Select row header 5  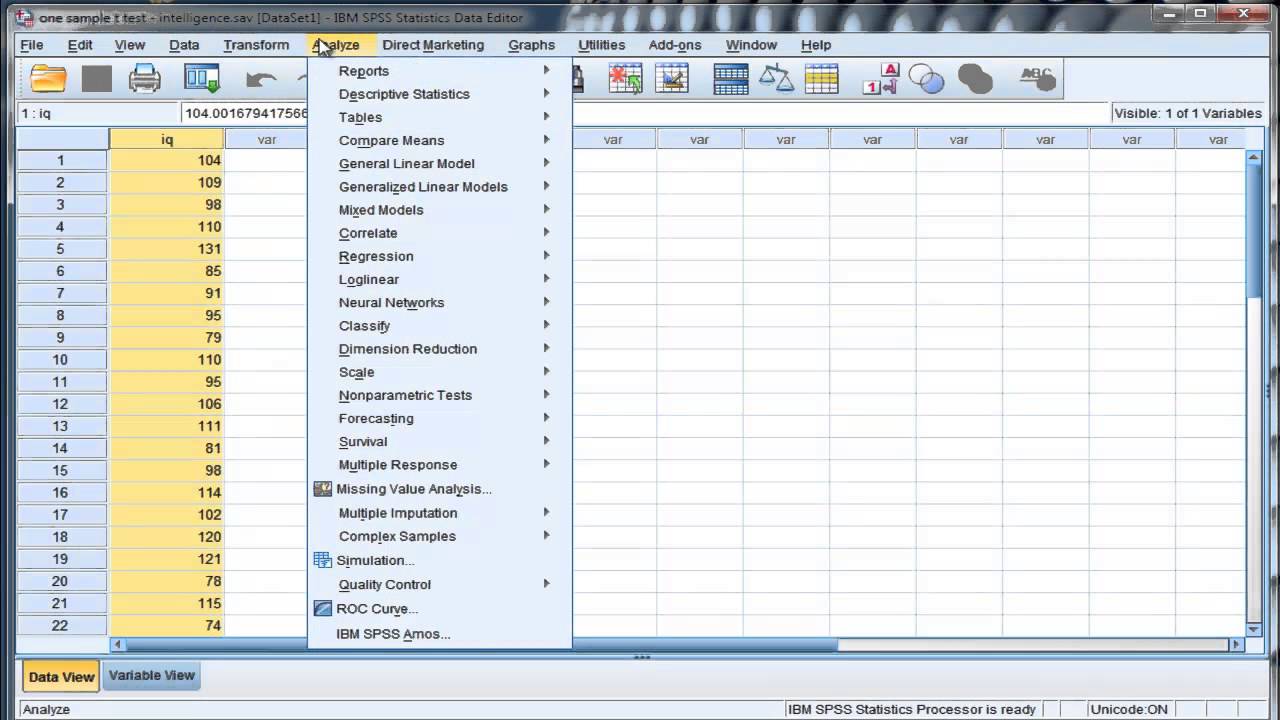tap(62, 249)
